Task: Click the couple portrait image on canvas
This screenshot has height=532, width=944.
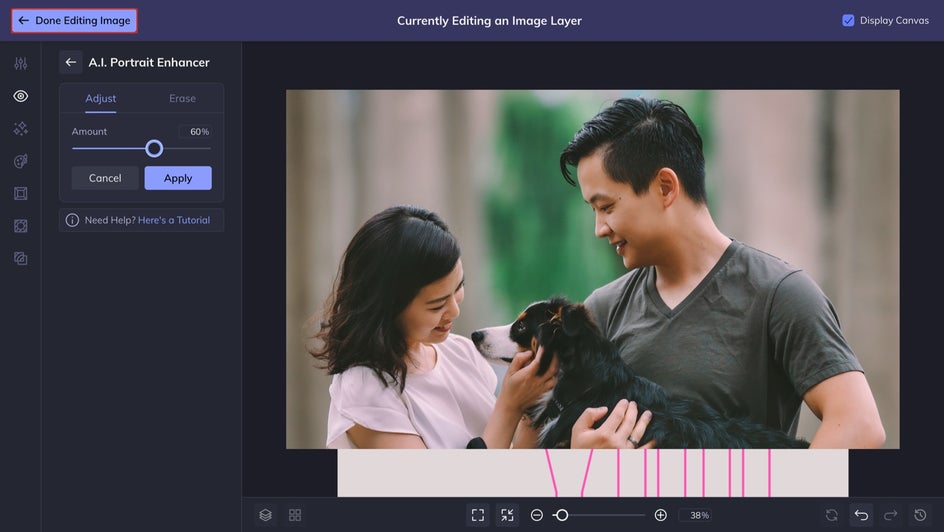Action: click(592, 269)
